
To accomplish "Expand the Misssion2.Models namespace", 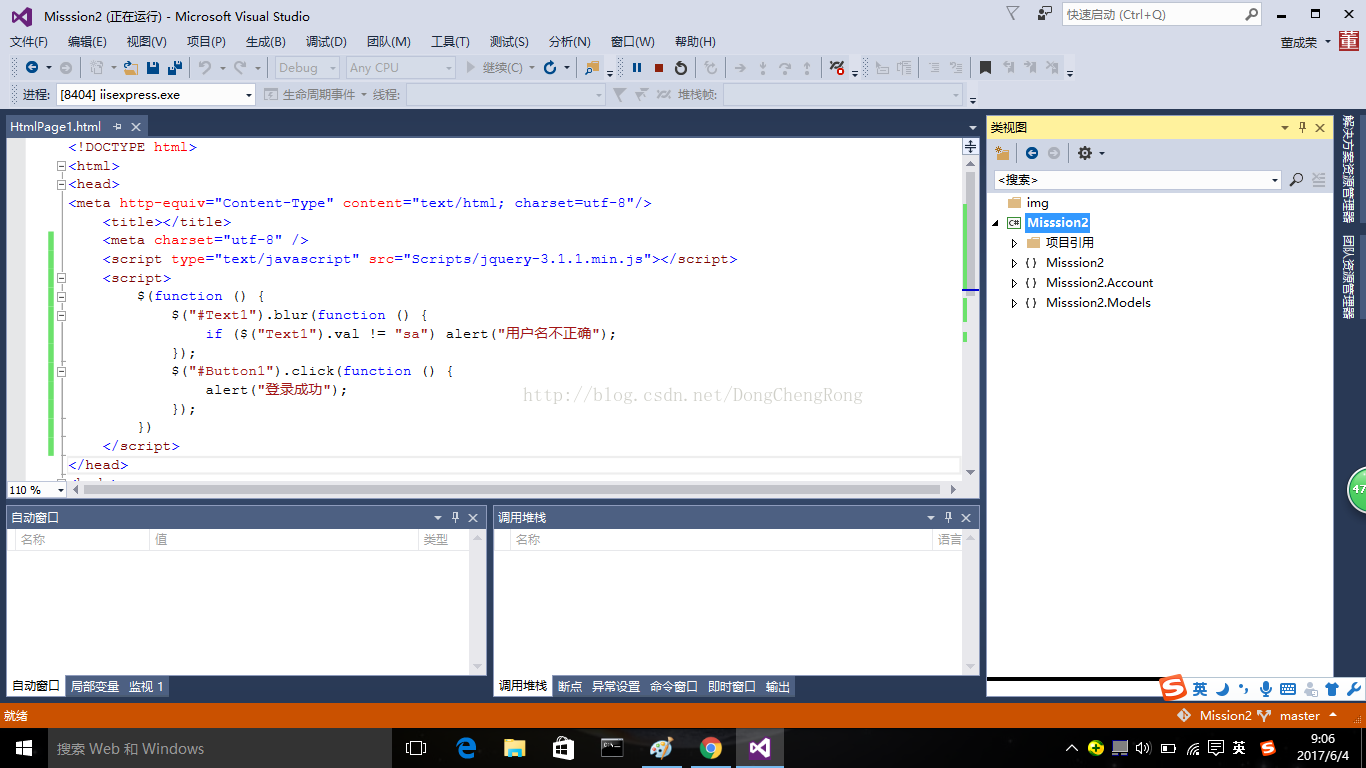I will (x=1014, y=303).
